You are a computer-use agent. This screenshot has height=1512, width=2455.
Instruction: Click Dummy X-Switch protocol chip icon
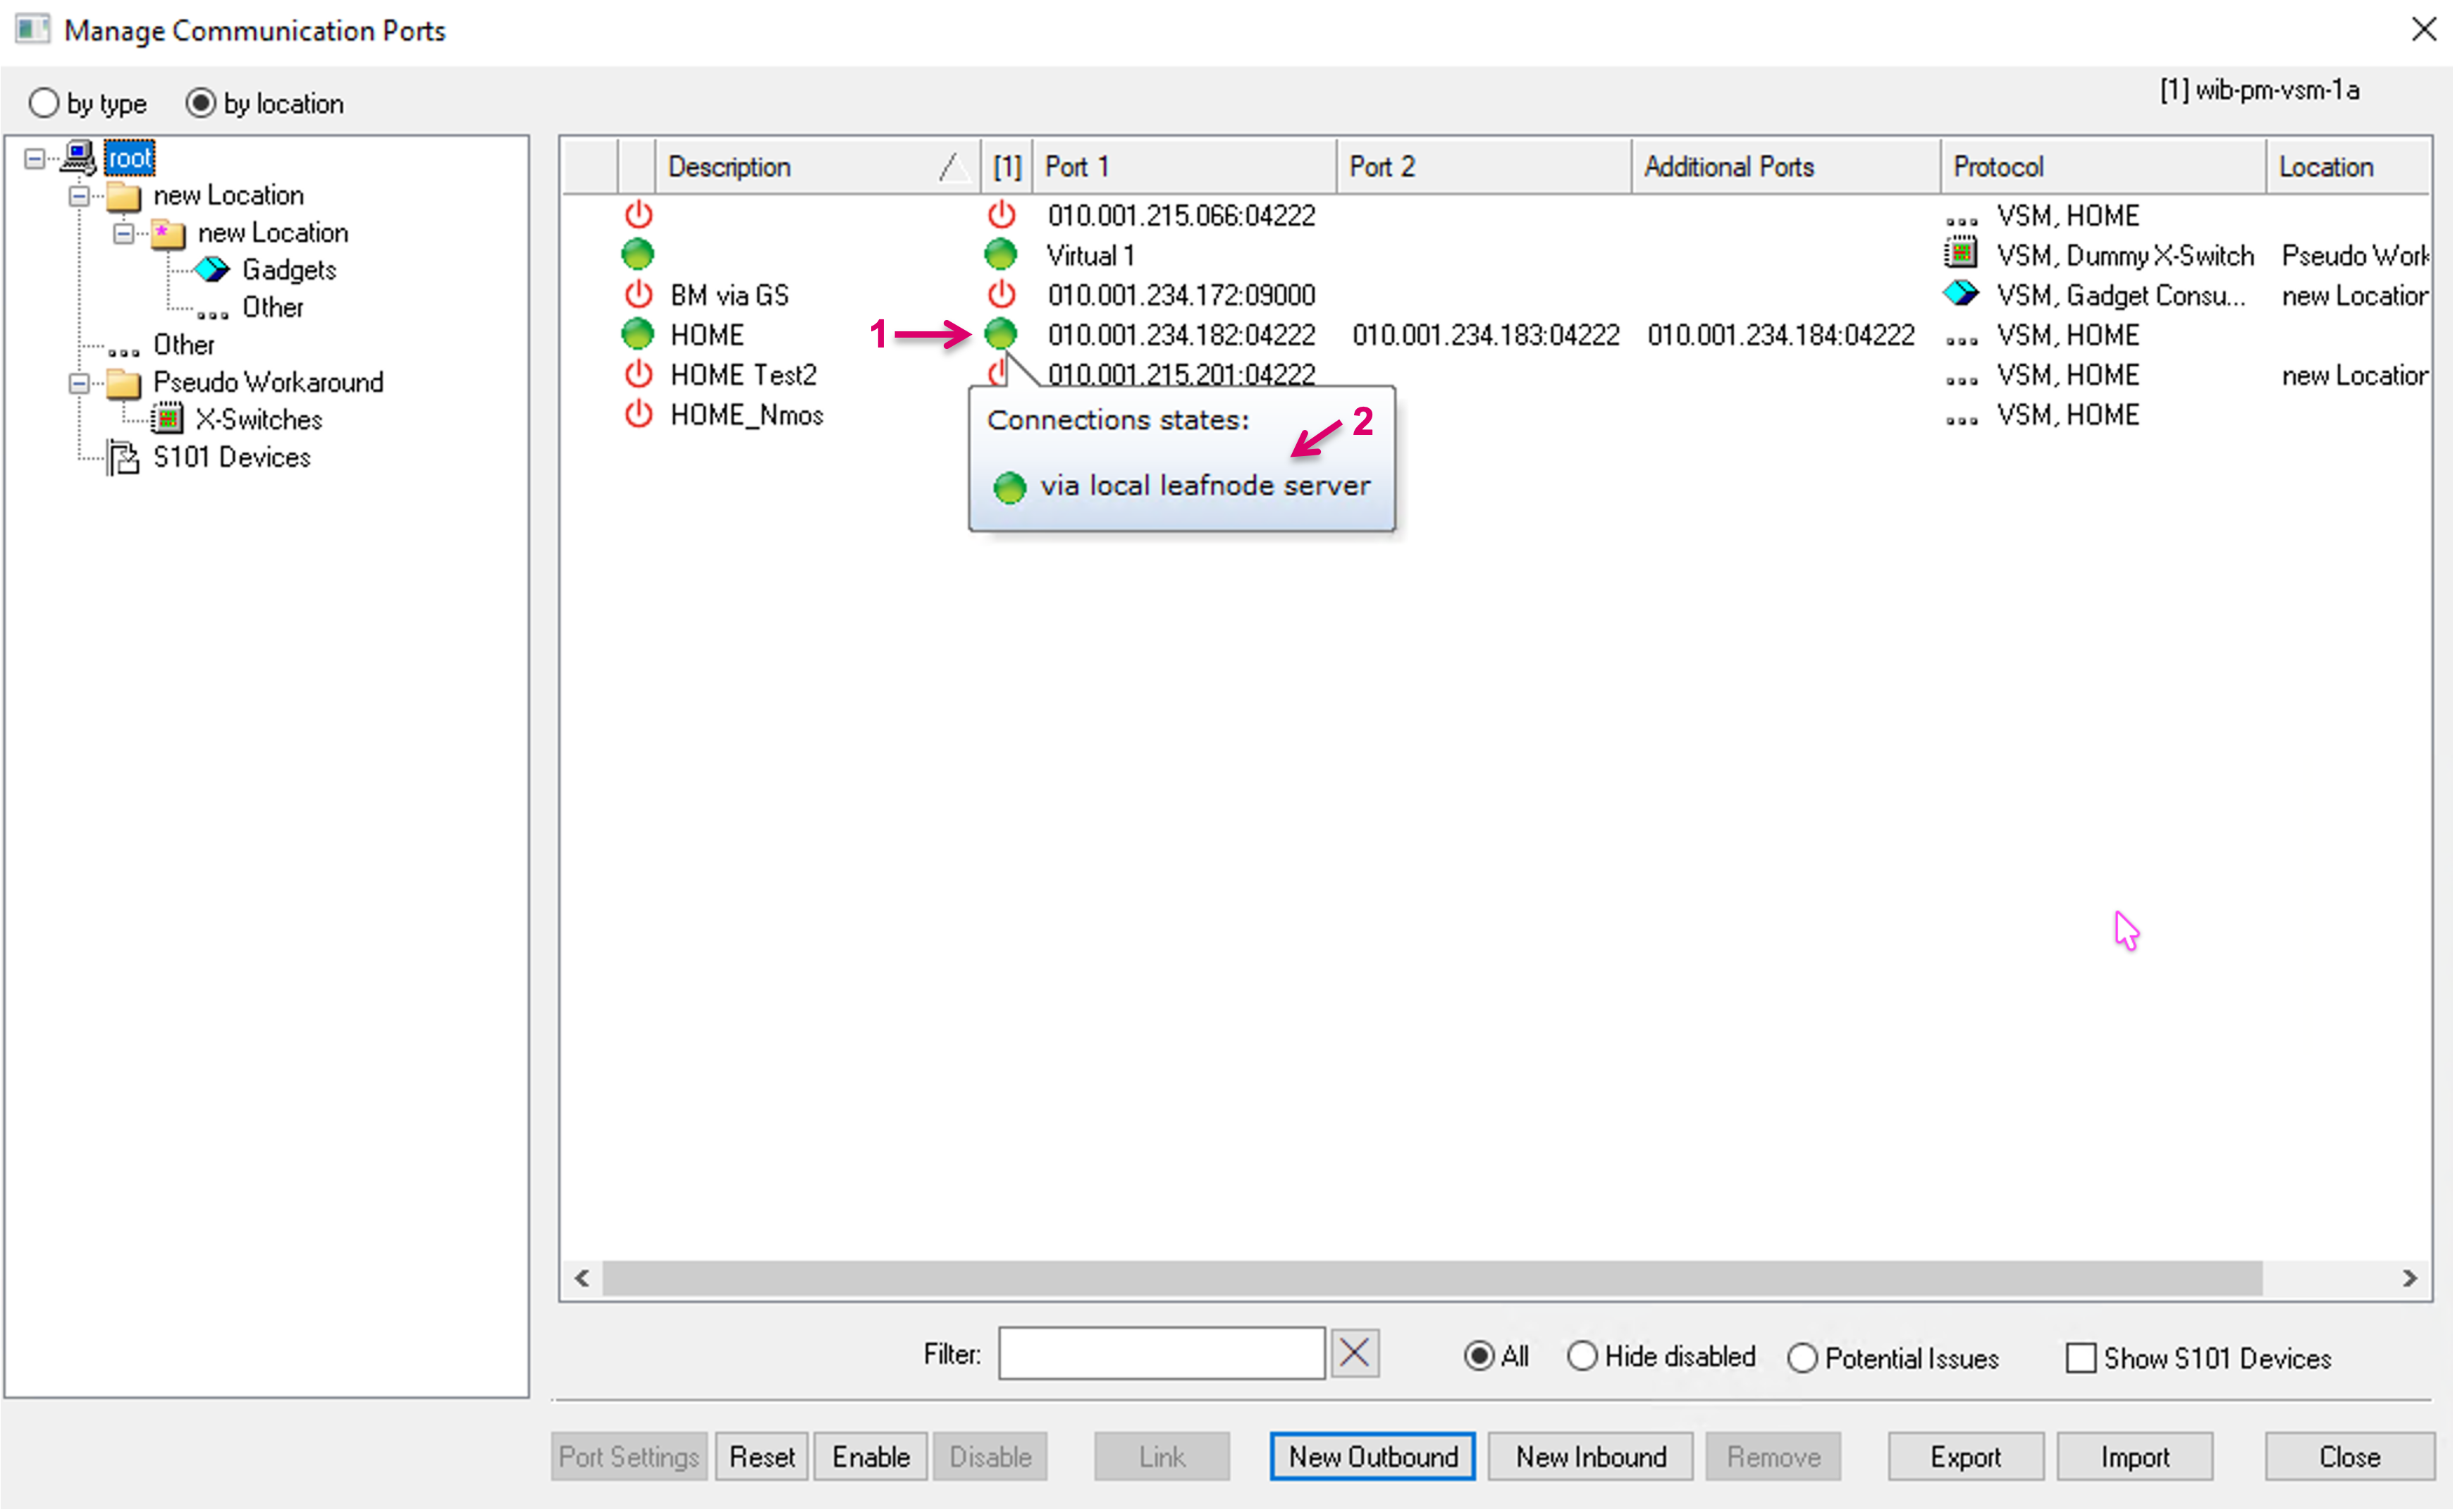click(1960, 254)
